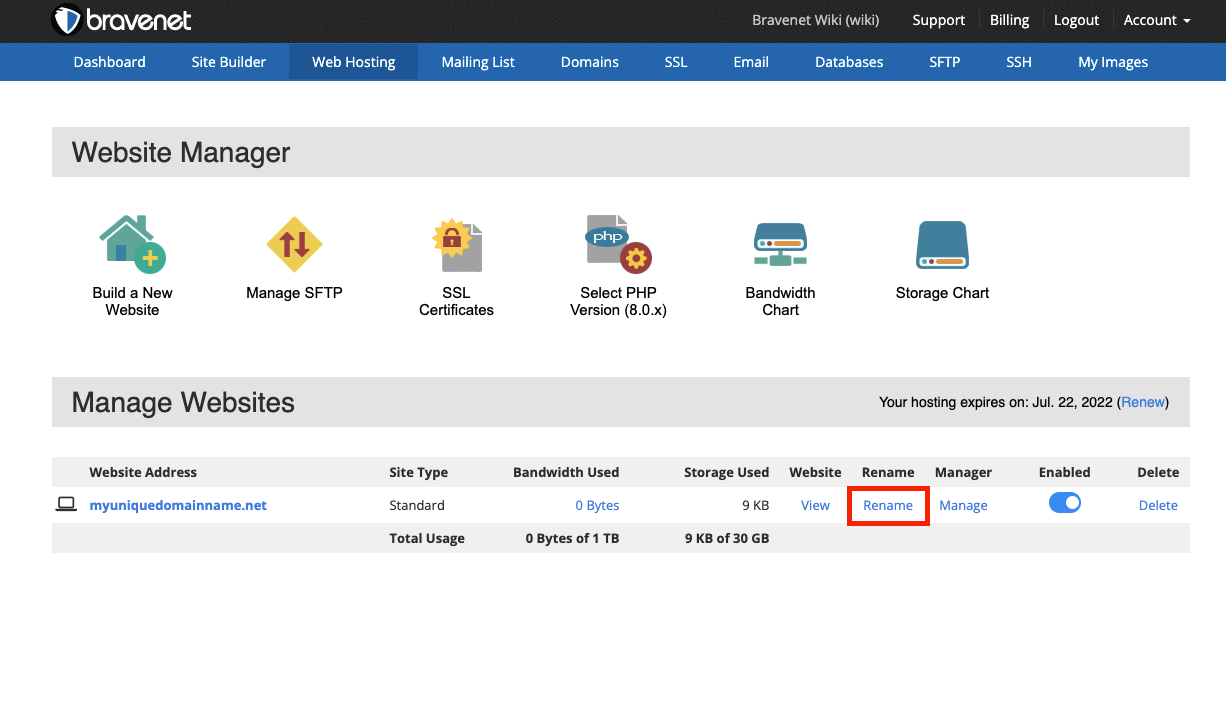Click the Manage SFTP label
Image resolution: width=1226 pixels, height=706 pixels.
(294, 293)
